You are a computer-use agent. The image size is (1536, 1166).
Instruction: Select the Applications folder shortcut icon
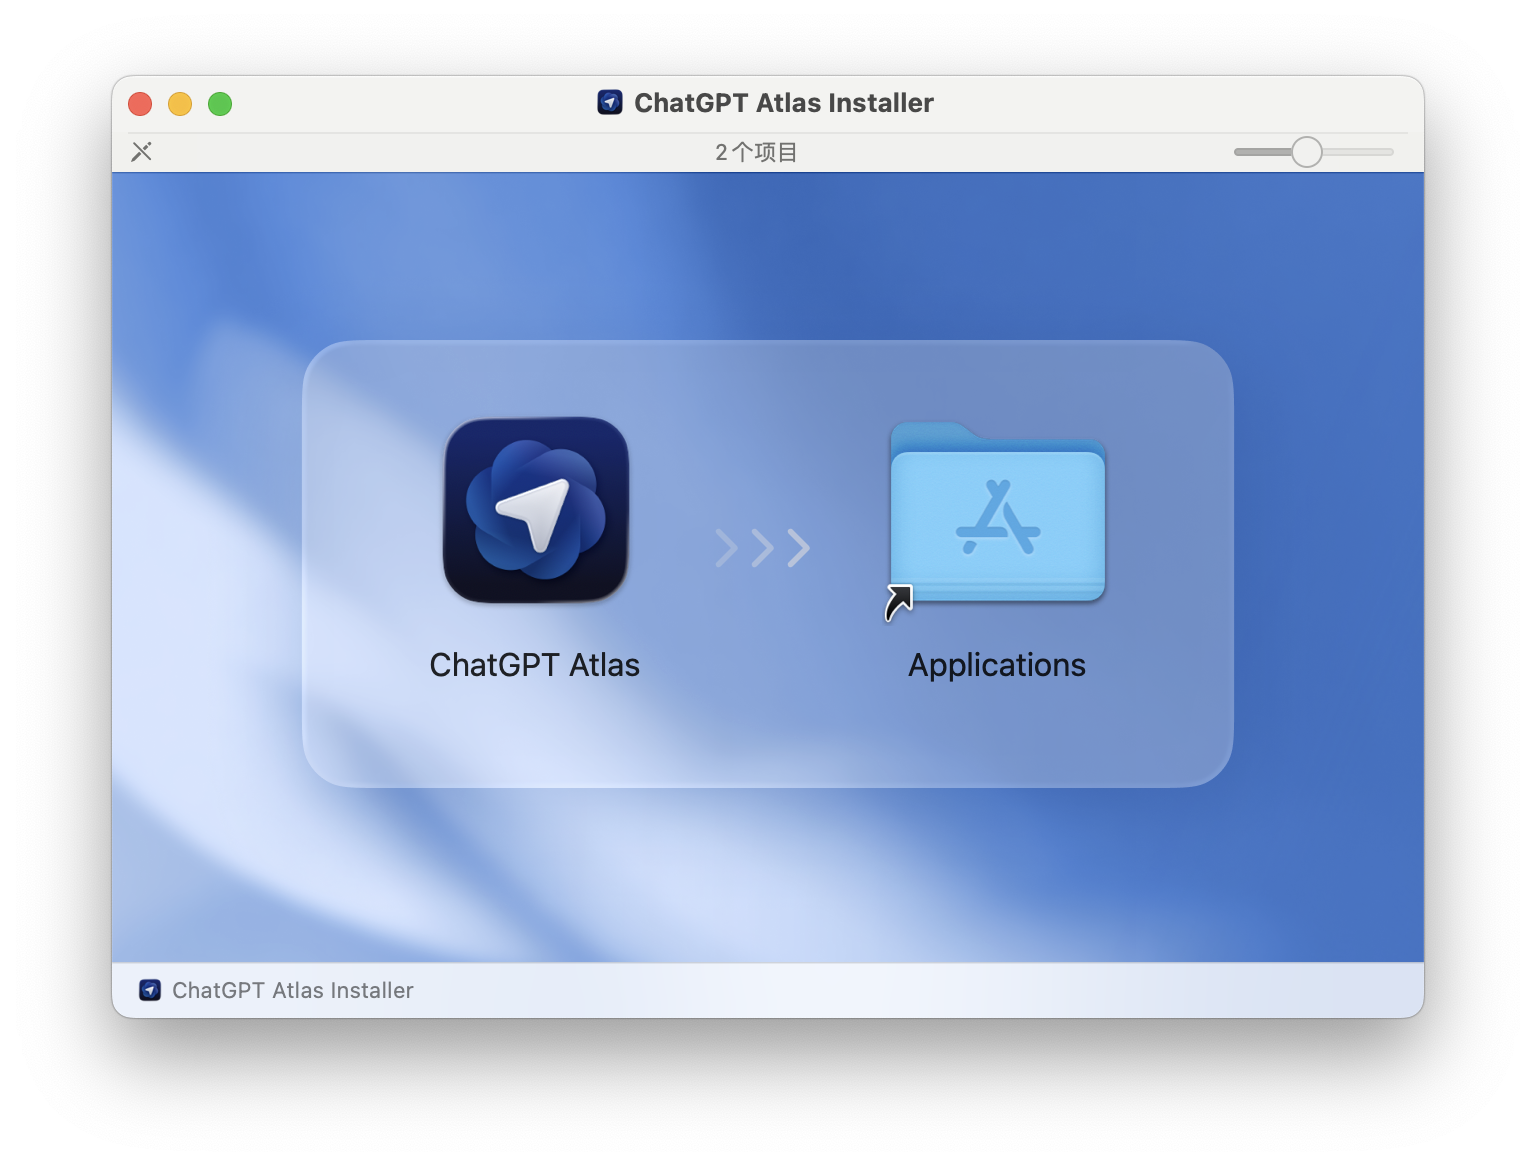point(998,512)
